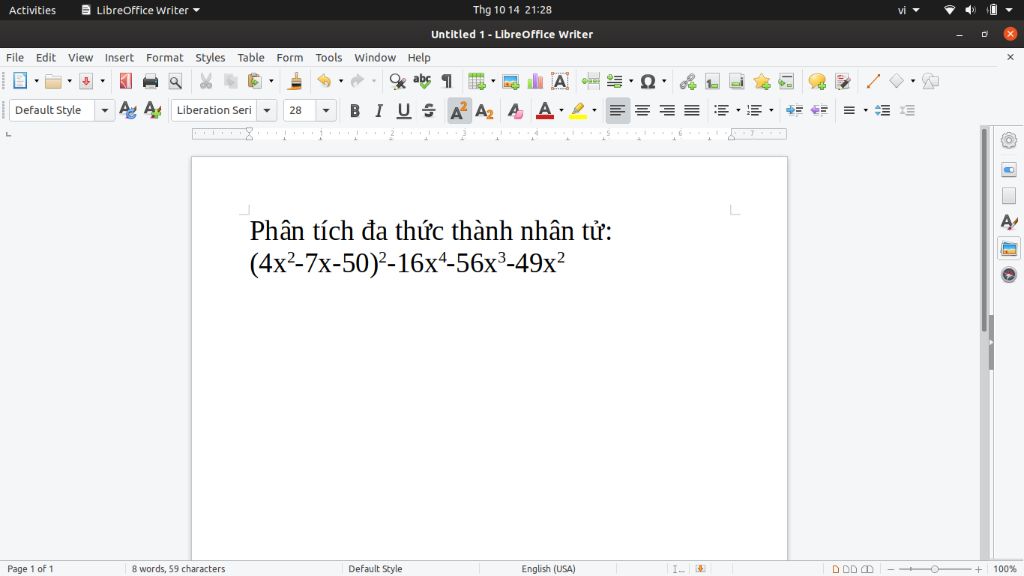Insert a special character (Omega icon)

(x=648, y=81)
